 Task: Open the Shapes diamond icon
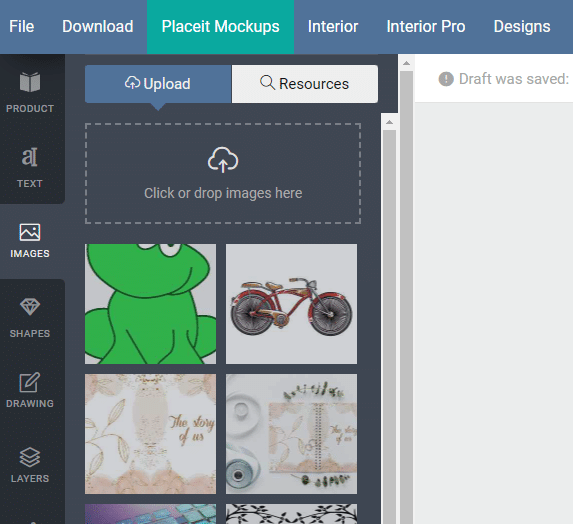(x=30, y=307)
